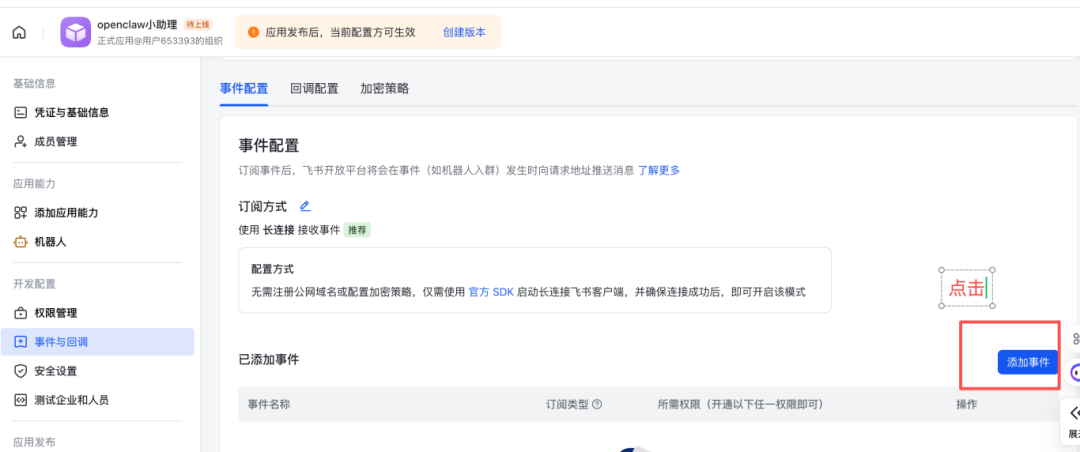Image resolution: width=1080 pixels, height=452 pixels.
Task: Click the 待上线 status tag
Action: (198, 25)
